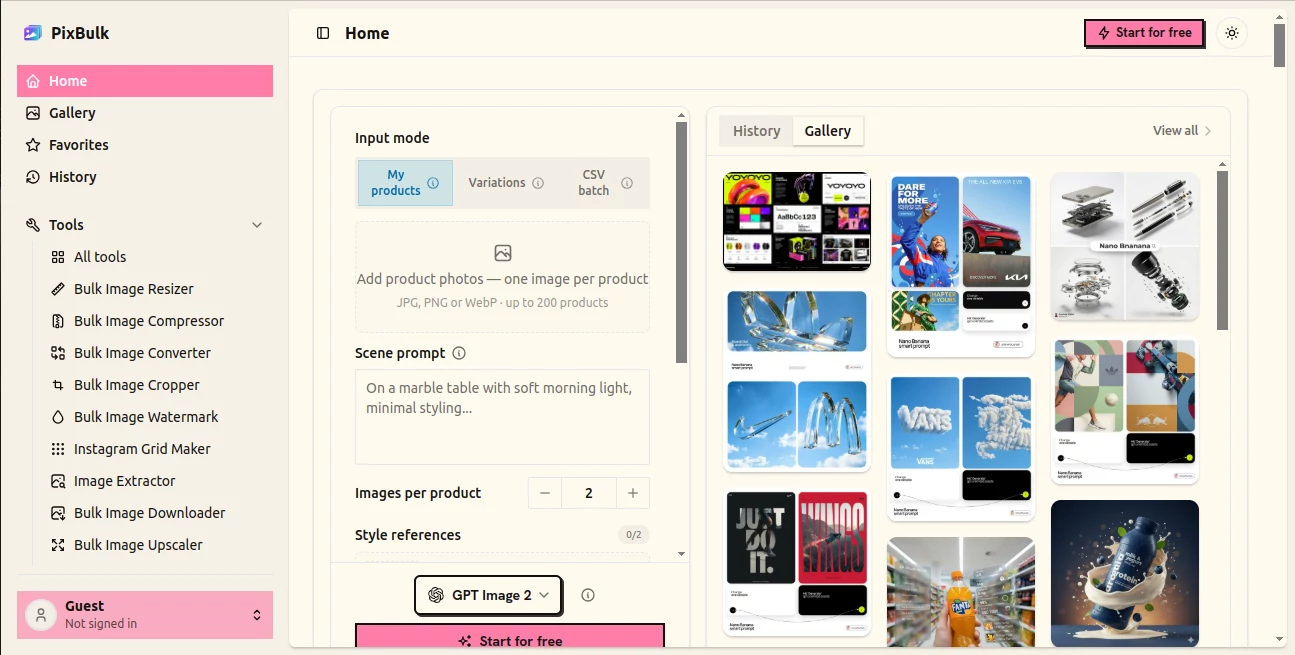
Task: Open the VANS clouds gallery thumbnail
Action: [x=961, y=446]
